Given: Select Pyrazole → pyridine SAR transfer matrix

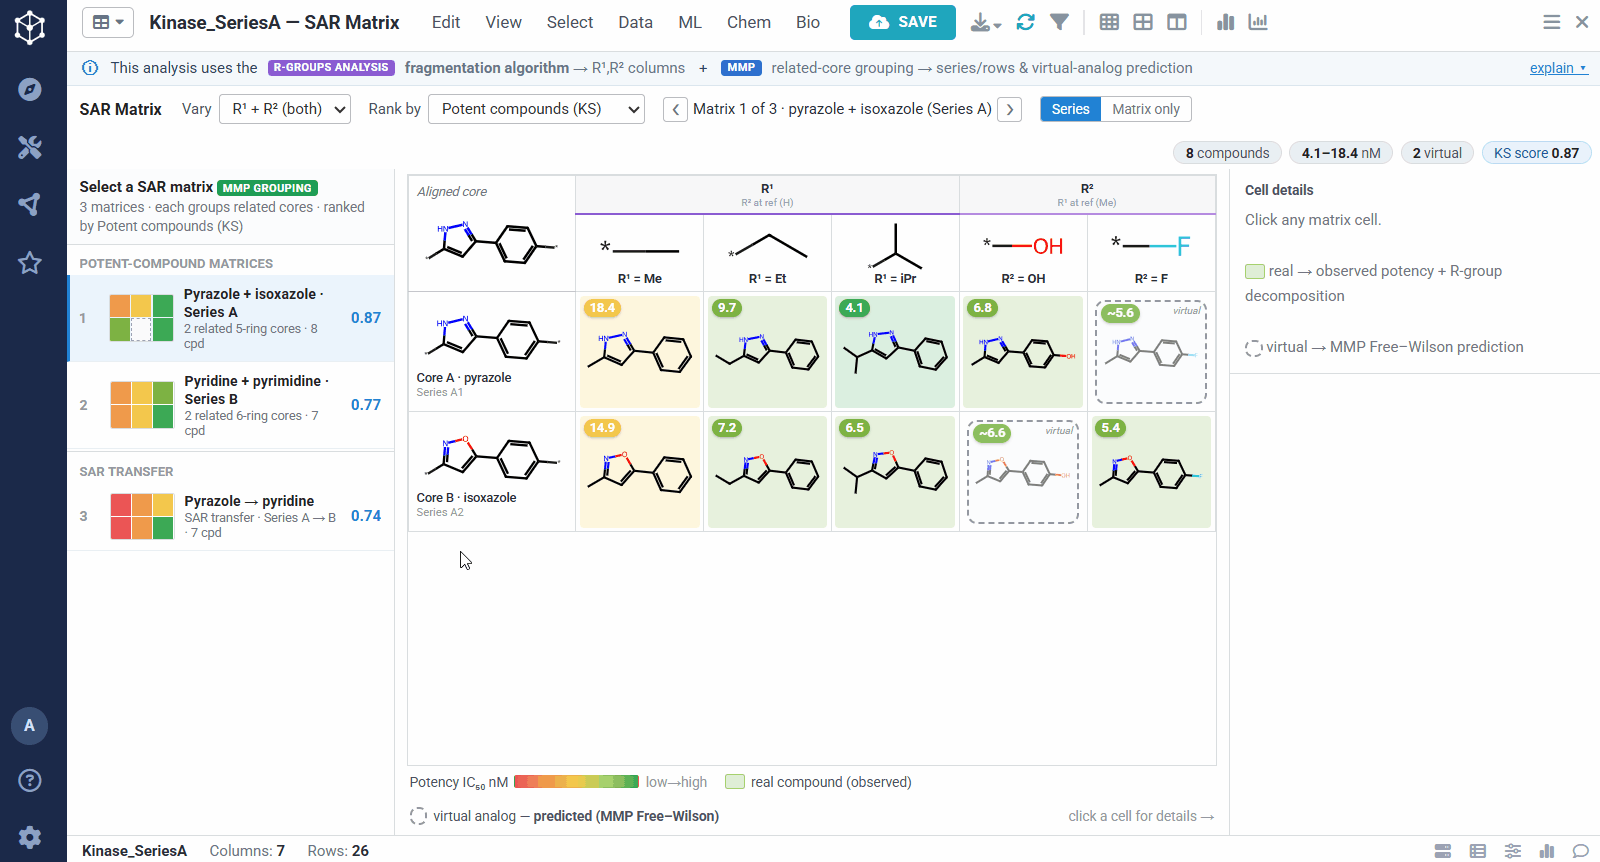Looking at the screenshot, I should tap(231, 516).
